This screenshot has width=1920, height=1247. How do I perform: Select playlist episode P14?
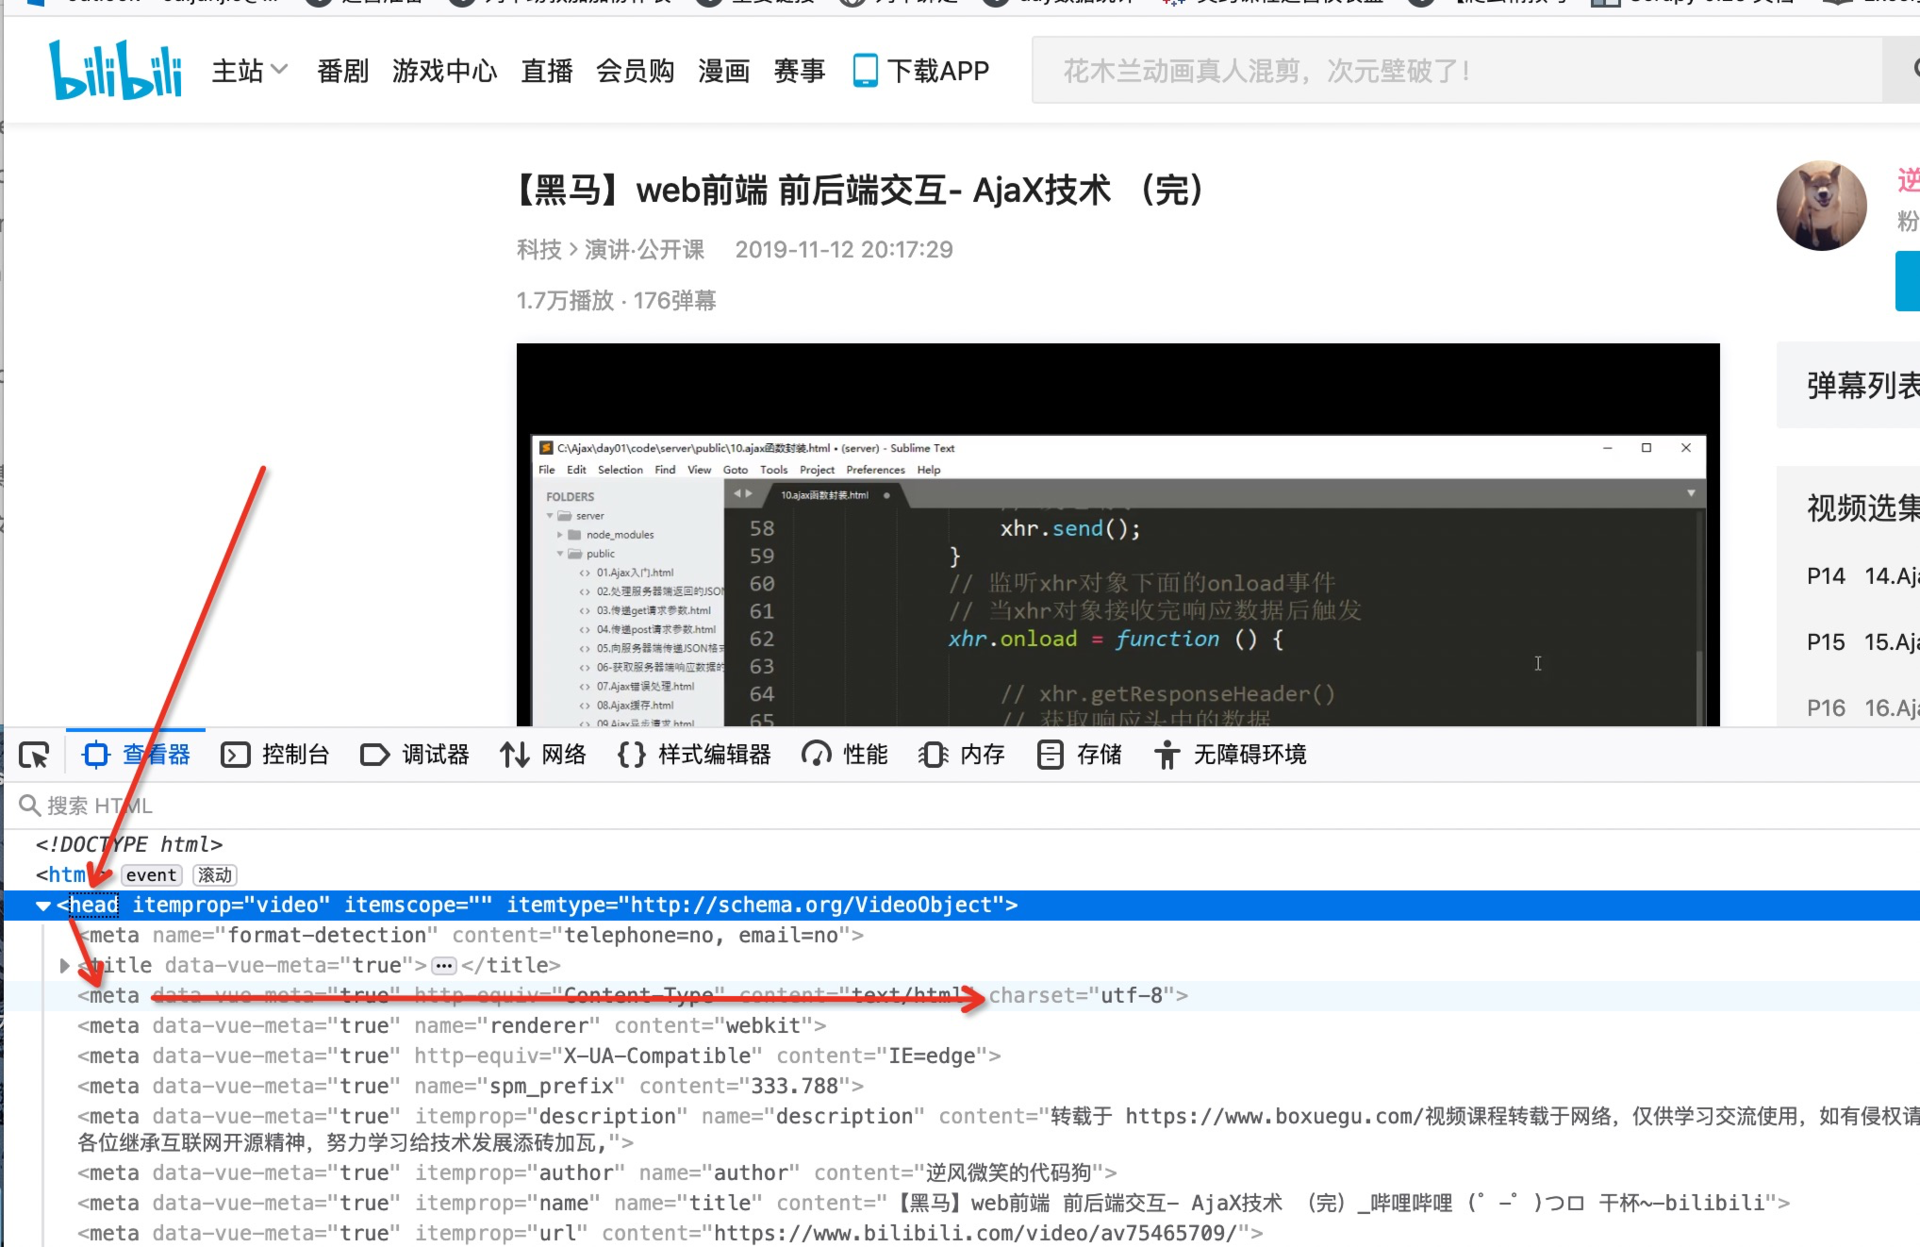[1862, 576]
